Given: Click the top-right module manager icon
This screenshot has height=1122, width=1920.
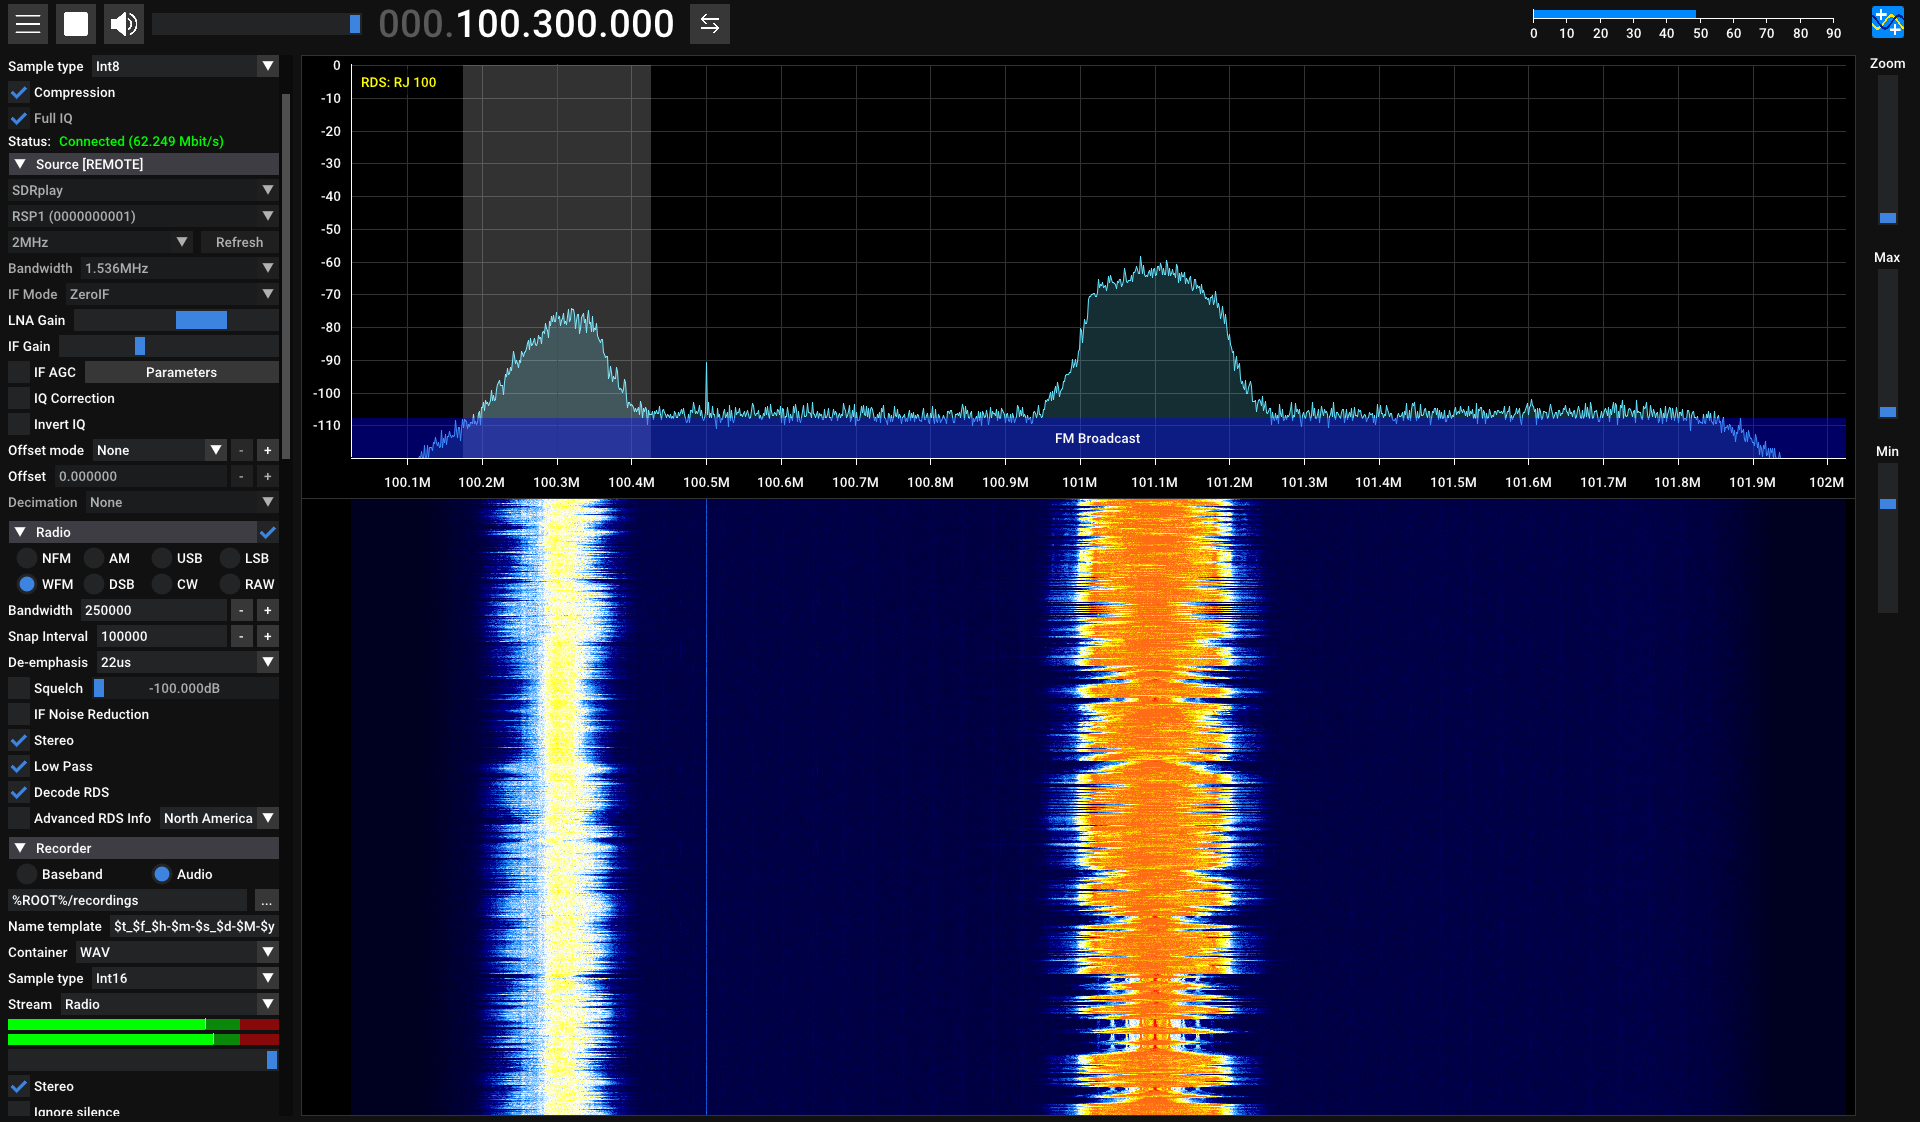Looking at the screenshot, I should [1887, 22].
